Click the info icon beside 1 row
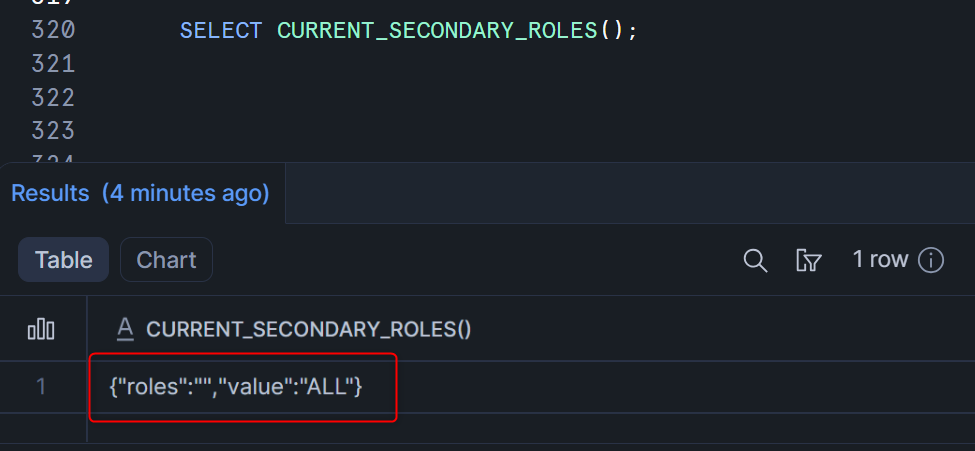Image resolution: width=975 pixels, height=451 pixels. (x=931, y=261)
